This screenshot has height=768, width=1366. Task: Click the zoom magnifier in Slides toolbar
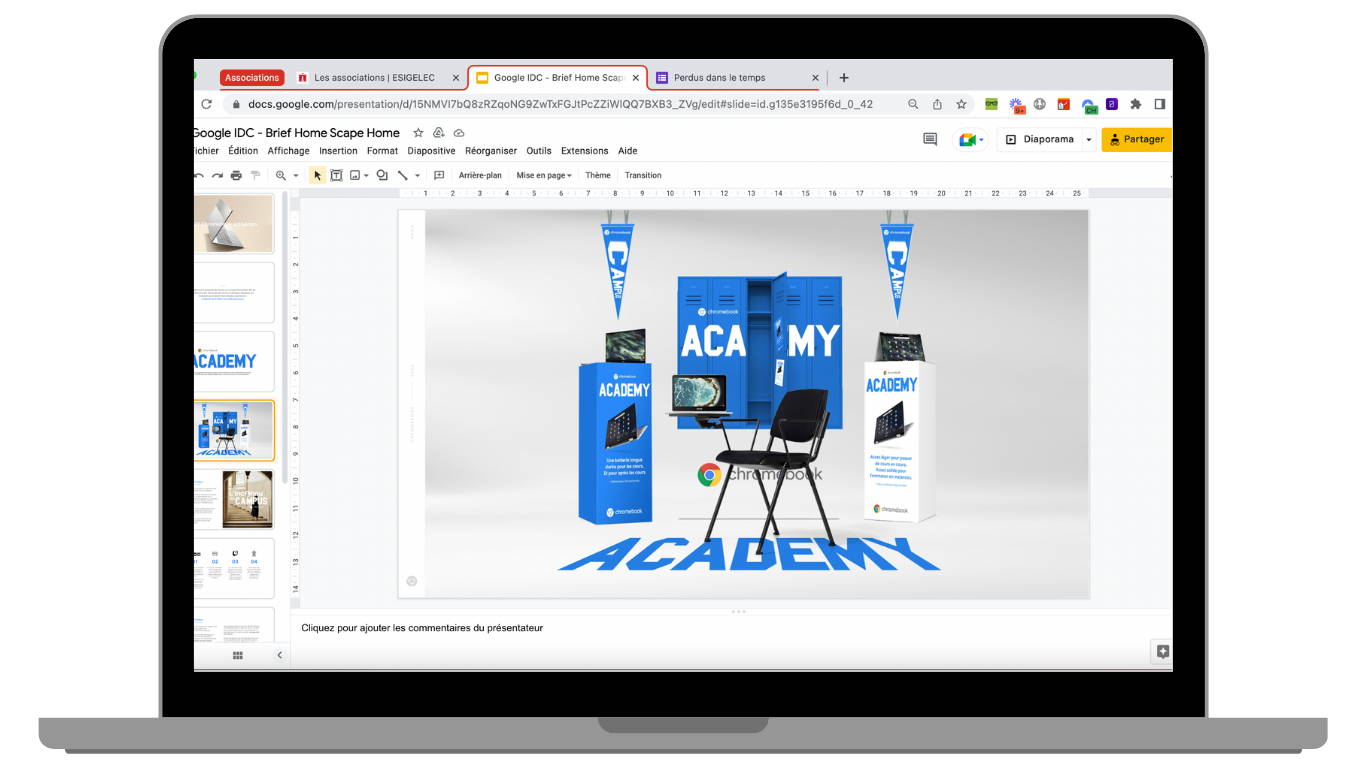pos(281,175)
